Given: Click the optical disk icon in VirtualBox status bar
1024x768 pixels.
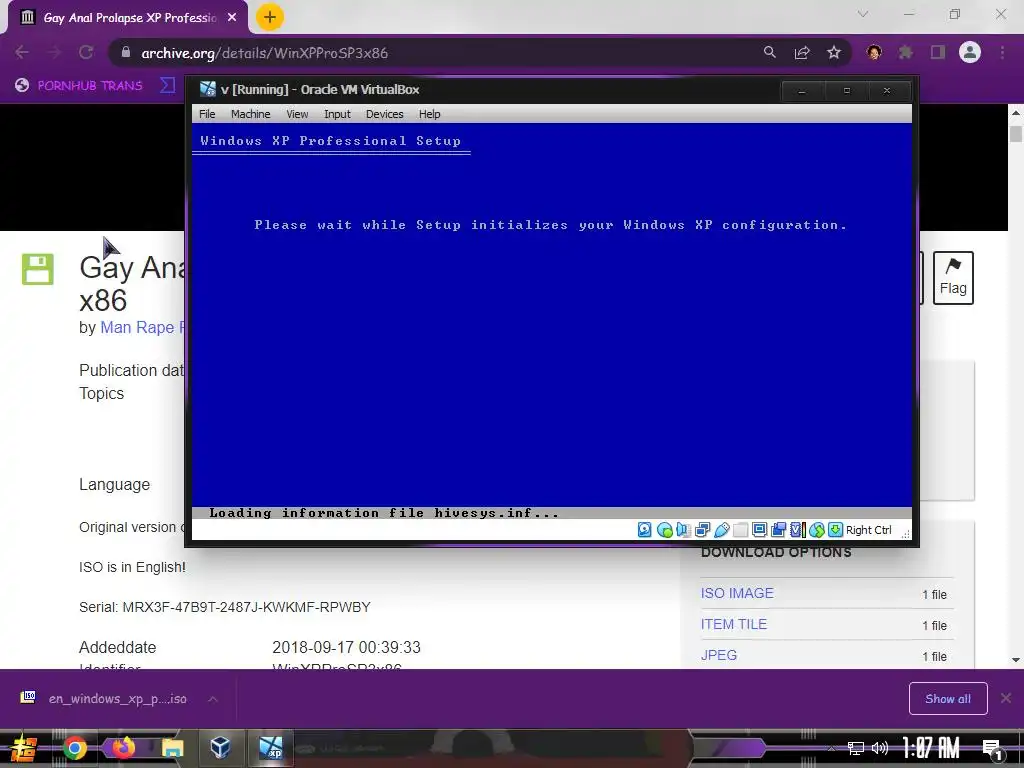Looking at the screenshot, I should pyautogui.click(x=665, y=530).
